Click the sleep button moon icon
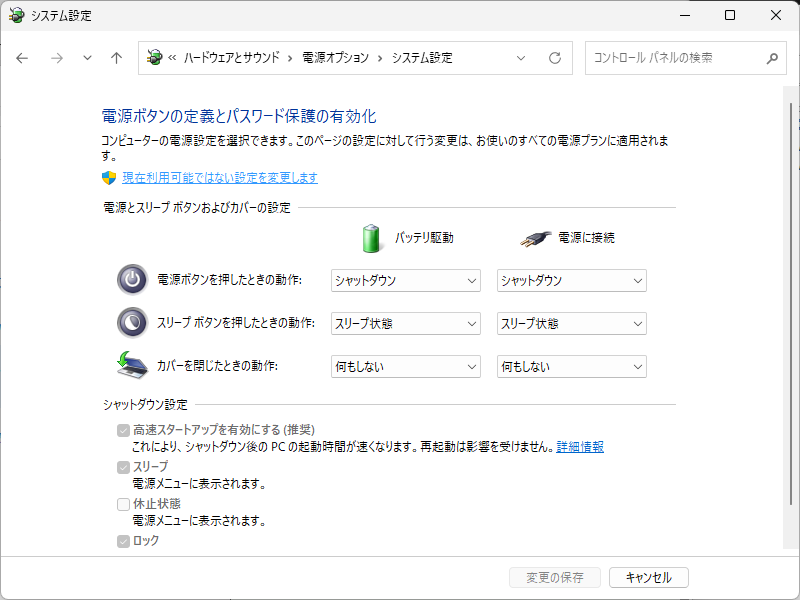Viewport: 800px width, 600px height. click(x=132, y=323)
